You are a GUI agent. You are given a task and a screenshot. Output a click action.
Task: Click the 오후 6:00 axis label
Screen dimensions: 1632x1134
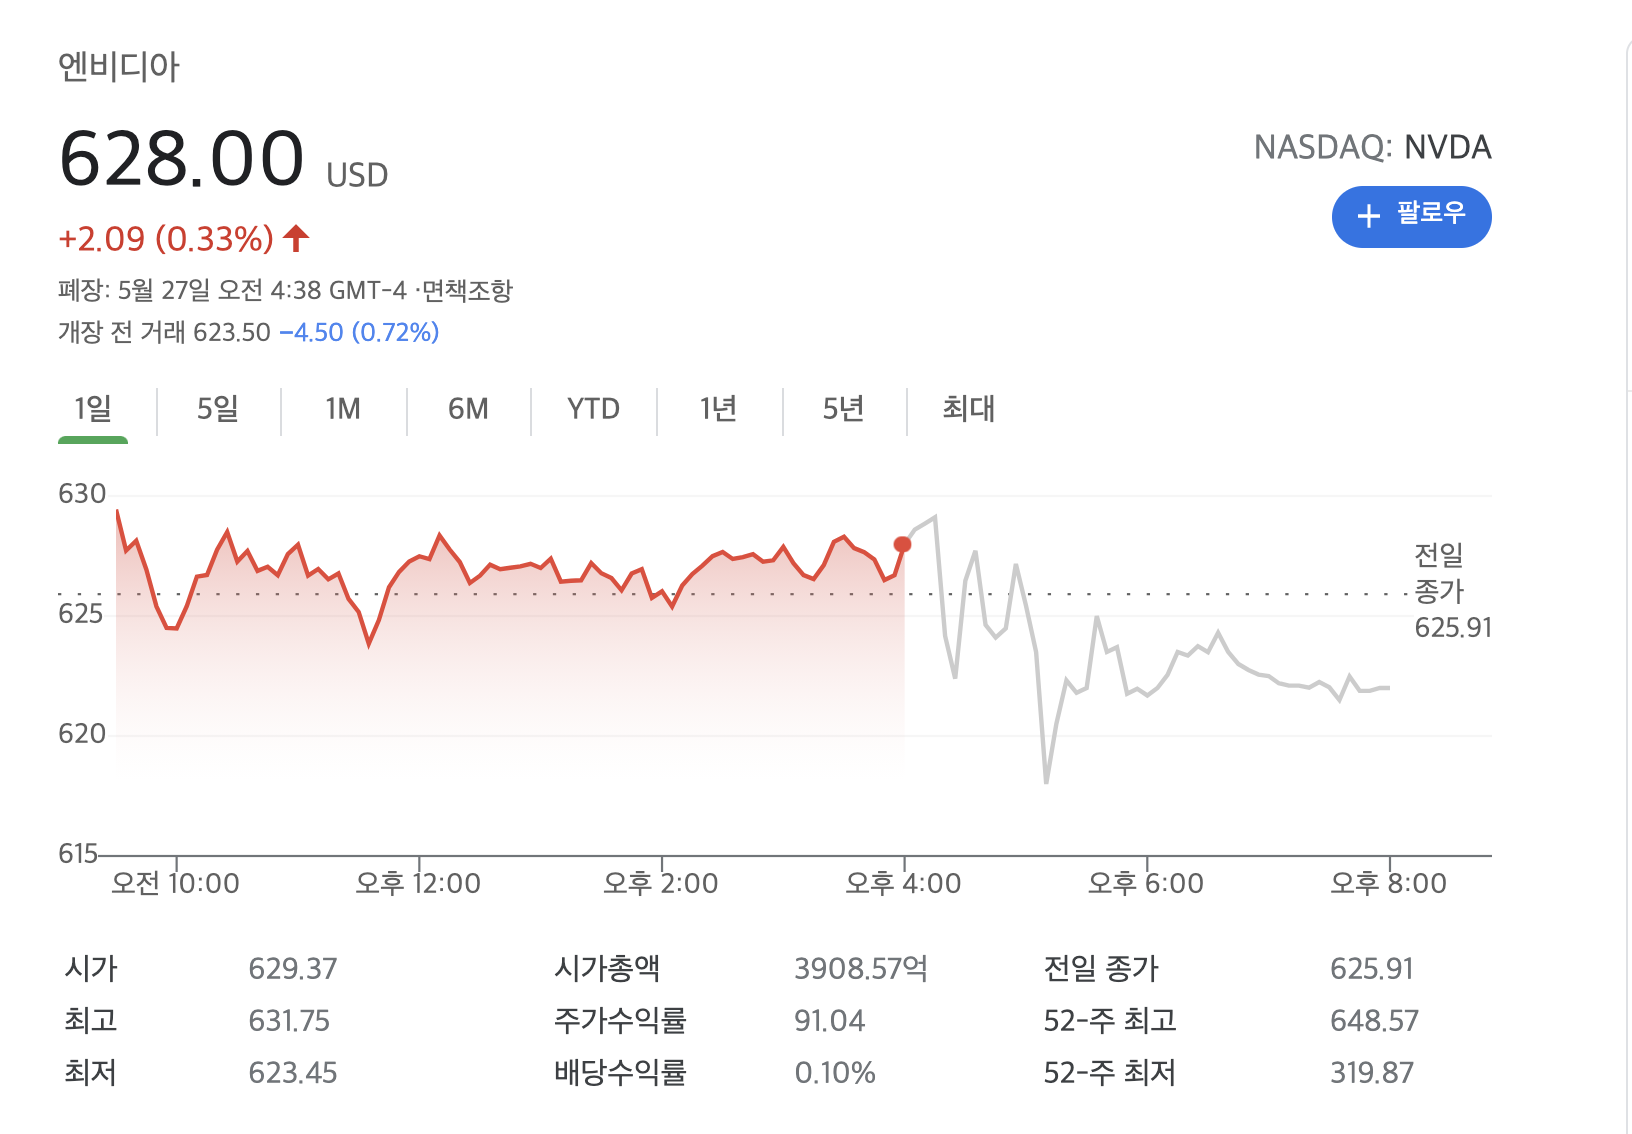[x=1146, y=883]
